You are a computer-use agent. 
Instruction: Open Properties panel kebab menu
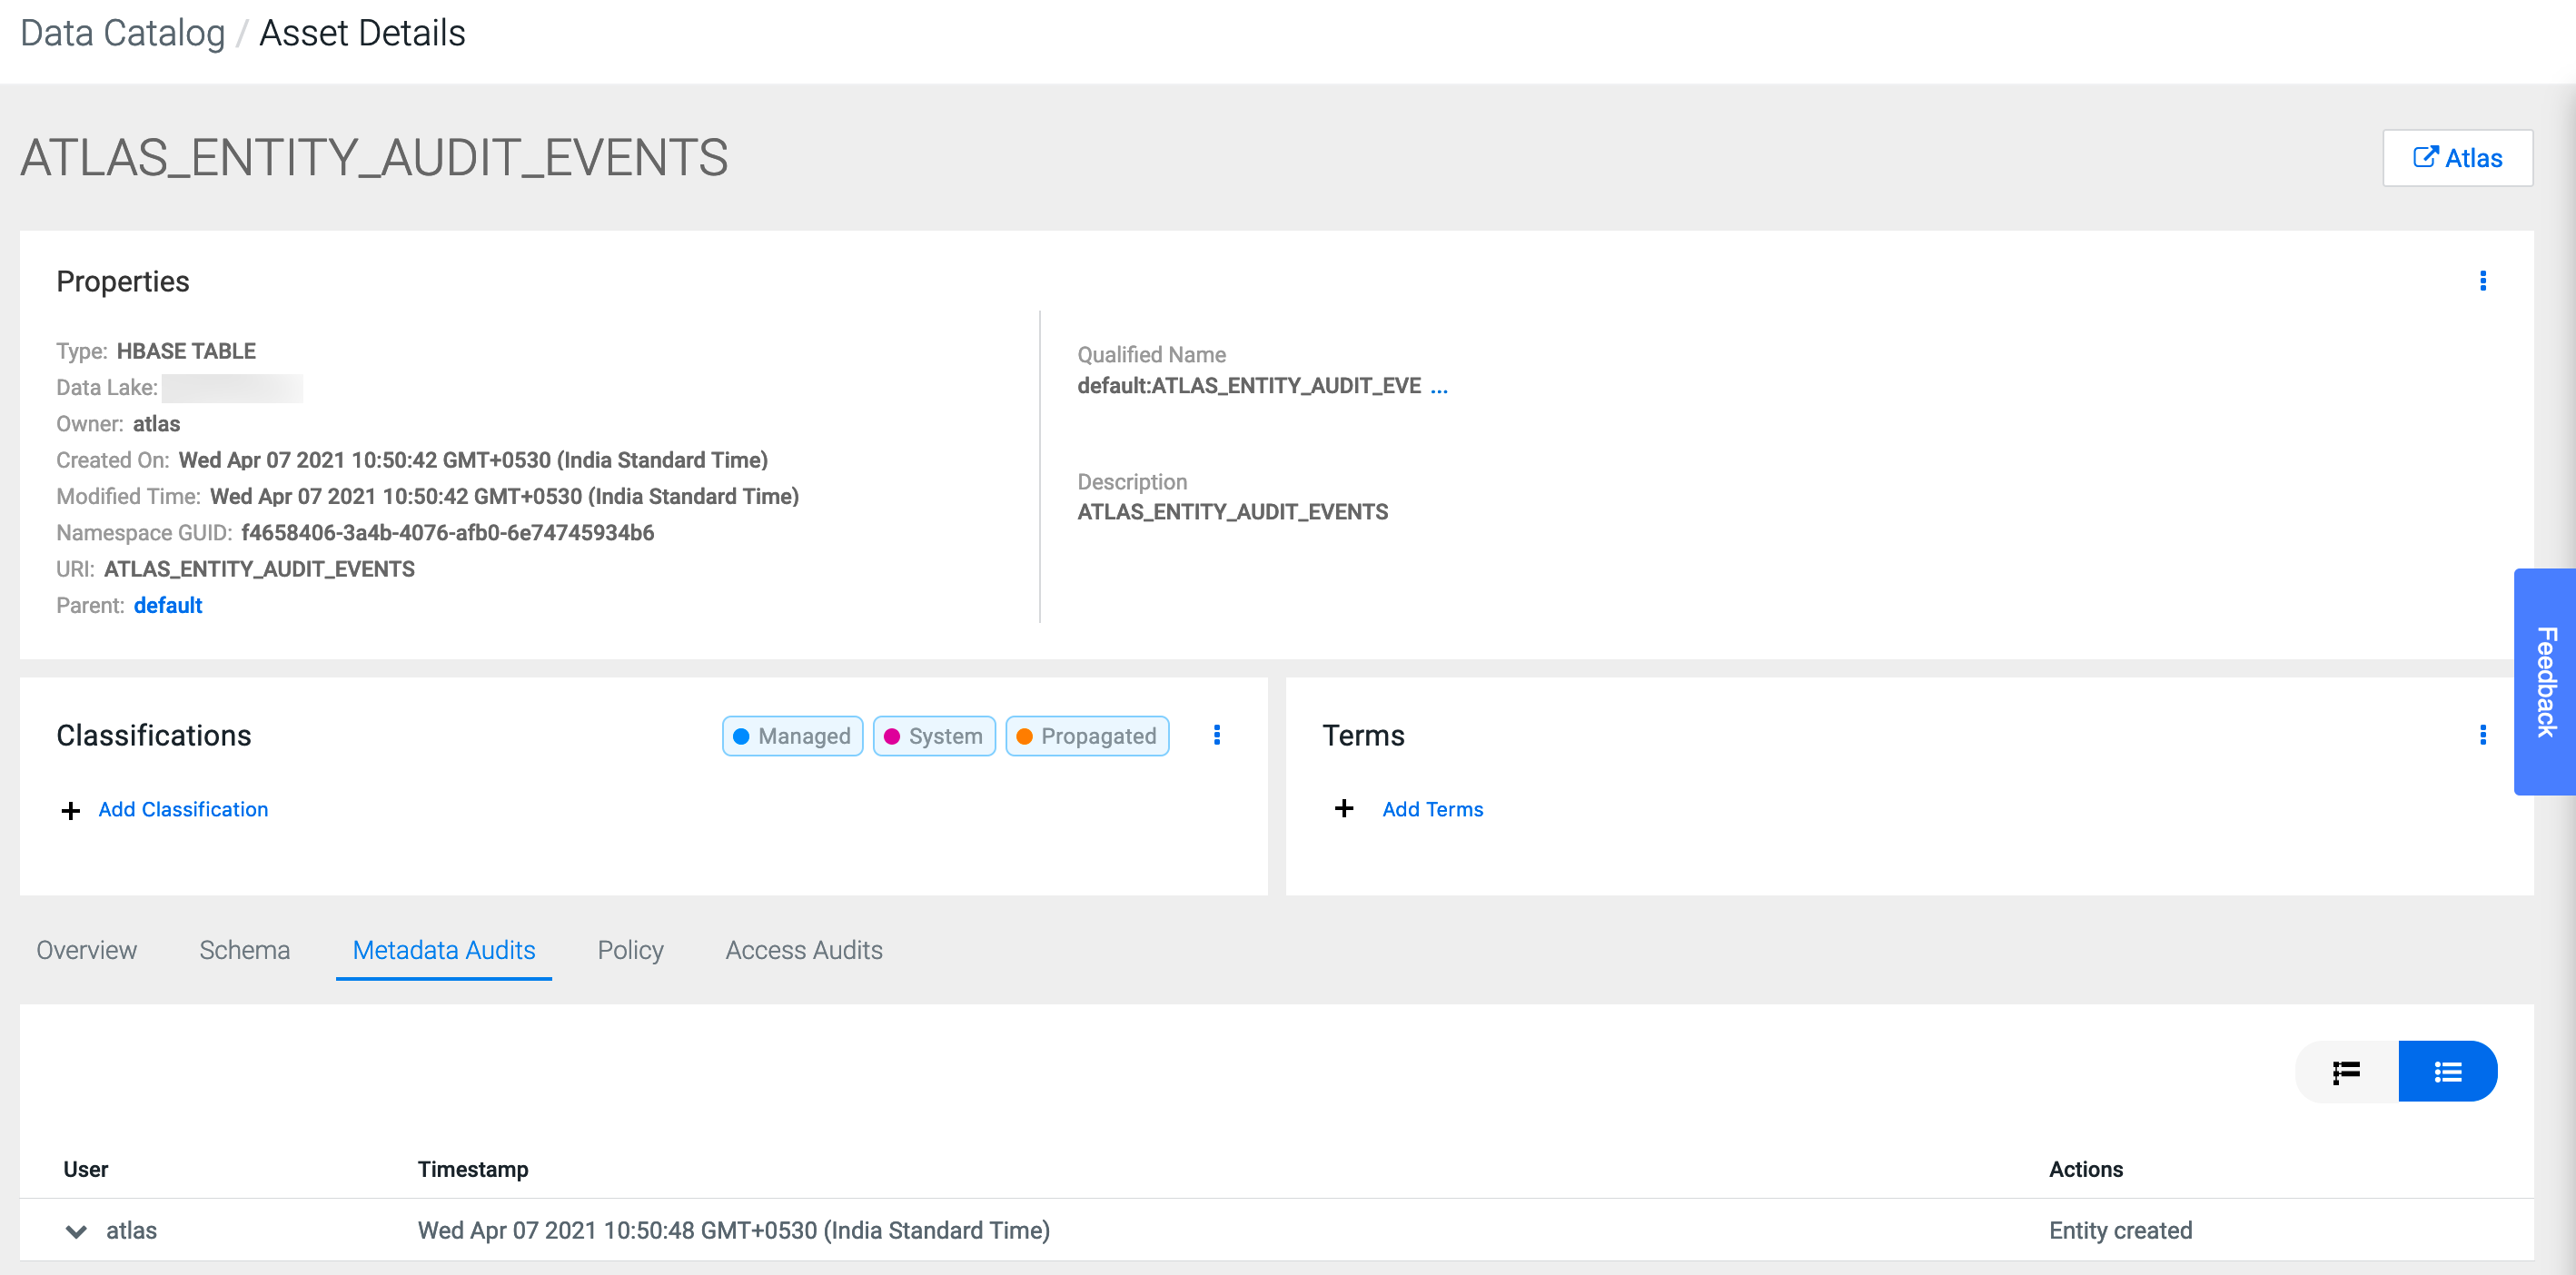[x=2482, y=281]
